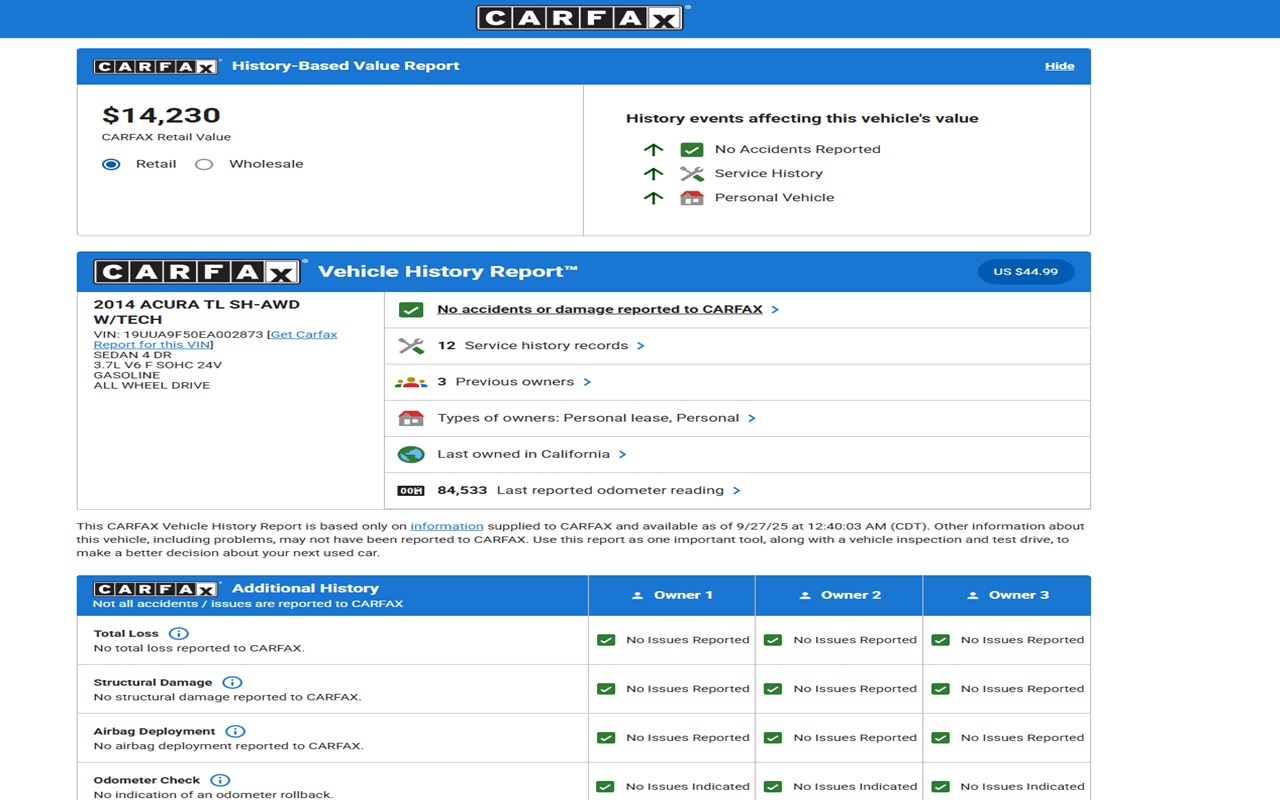Click Owner 3 Structural Damage check icon
This screenshot has height=800, width=1280.
tap(941, 689)
